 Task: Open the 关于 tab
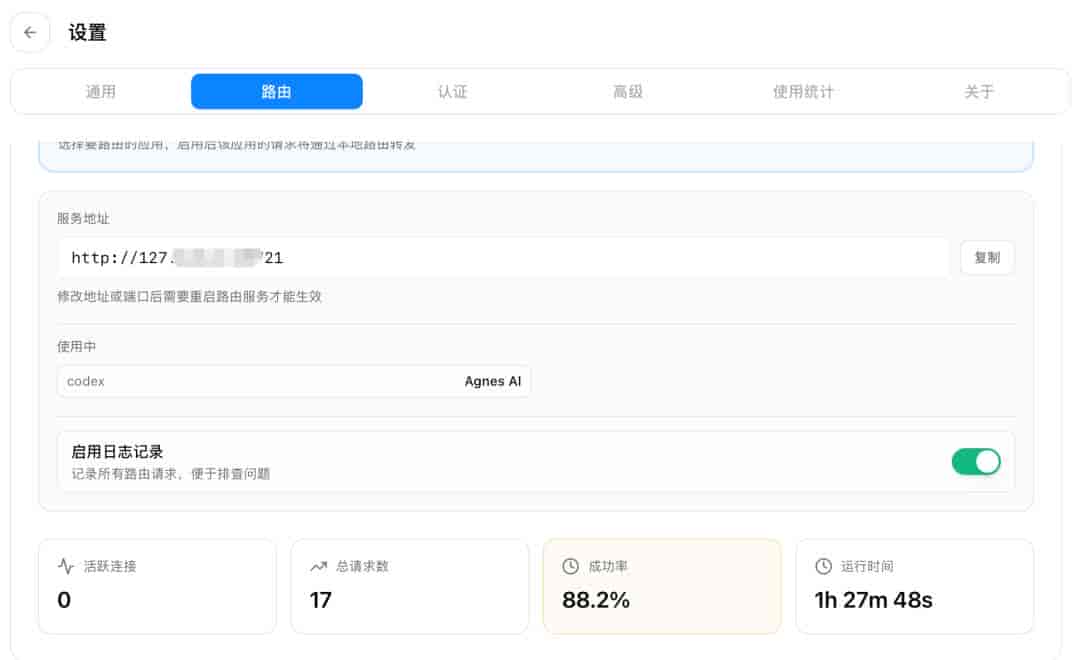(x=979, y=92)
